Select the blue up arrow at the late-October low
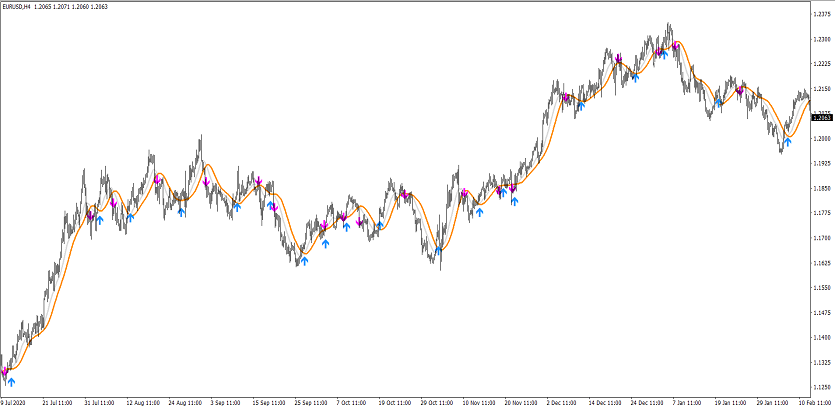This screenshot has width=835, height=407. tap(438, 249)
